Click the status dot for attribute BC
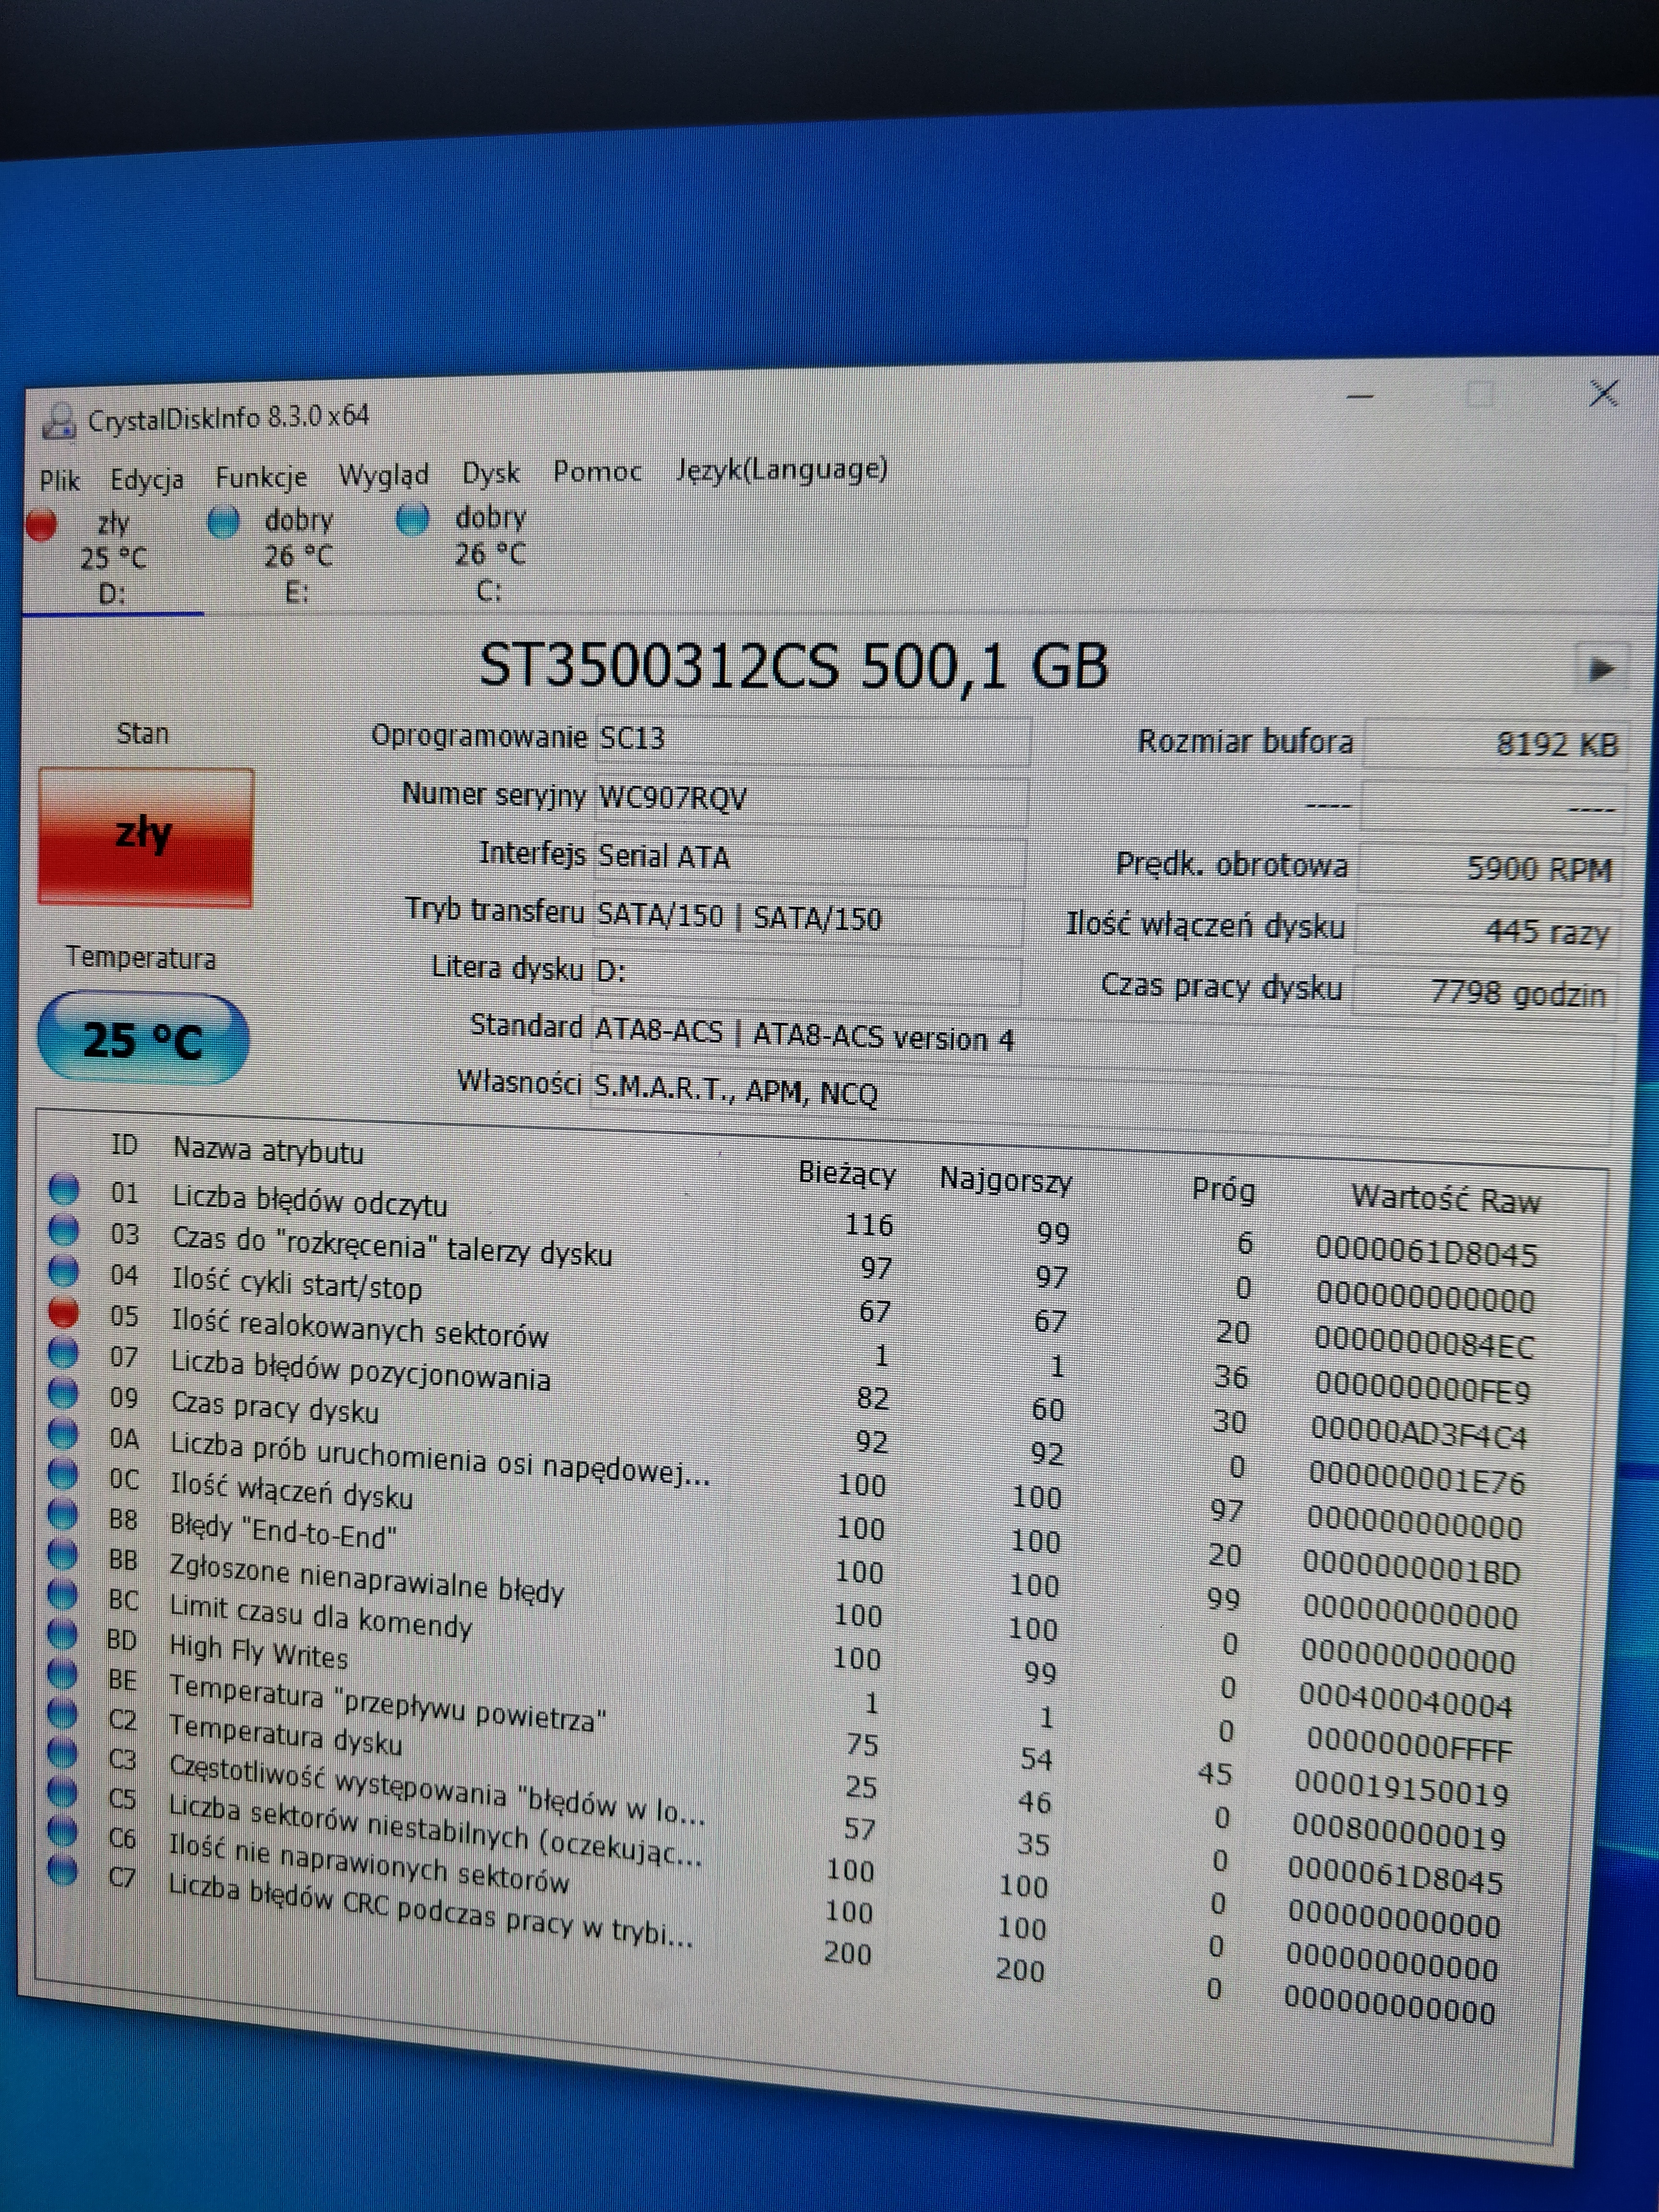The height and width of the screenshot is (2212, 1659). pyautogui.click(x=62, y=1594)
